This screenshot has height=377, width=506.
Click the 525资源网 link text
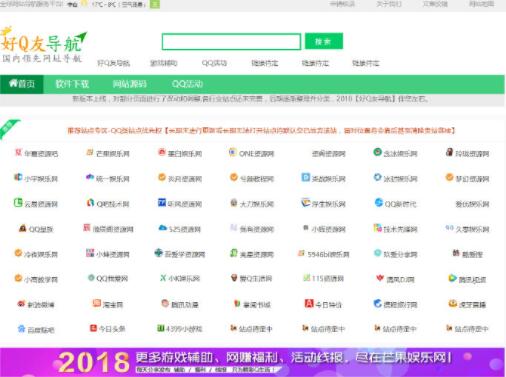pos(185,229)
